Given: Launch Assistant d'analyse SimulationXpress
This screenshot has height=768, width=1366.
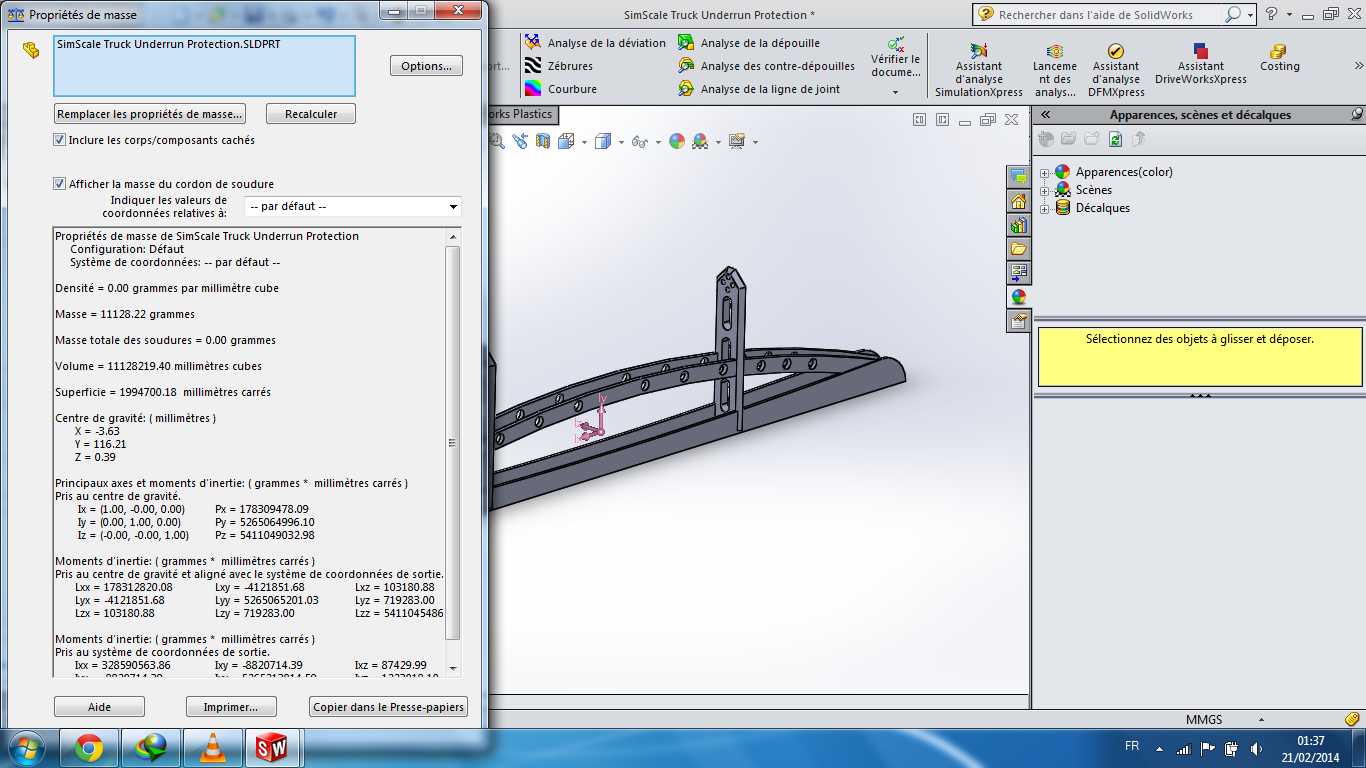Looking at the screenshot, I should [979, 70].
